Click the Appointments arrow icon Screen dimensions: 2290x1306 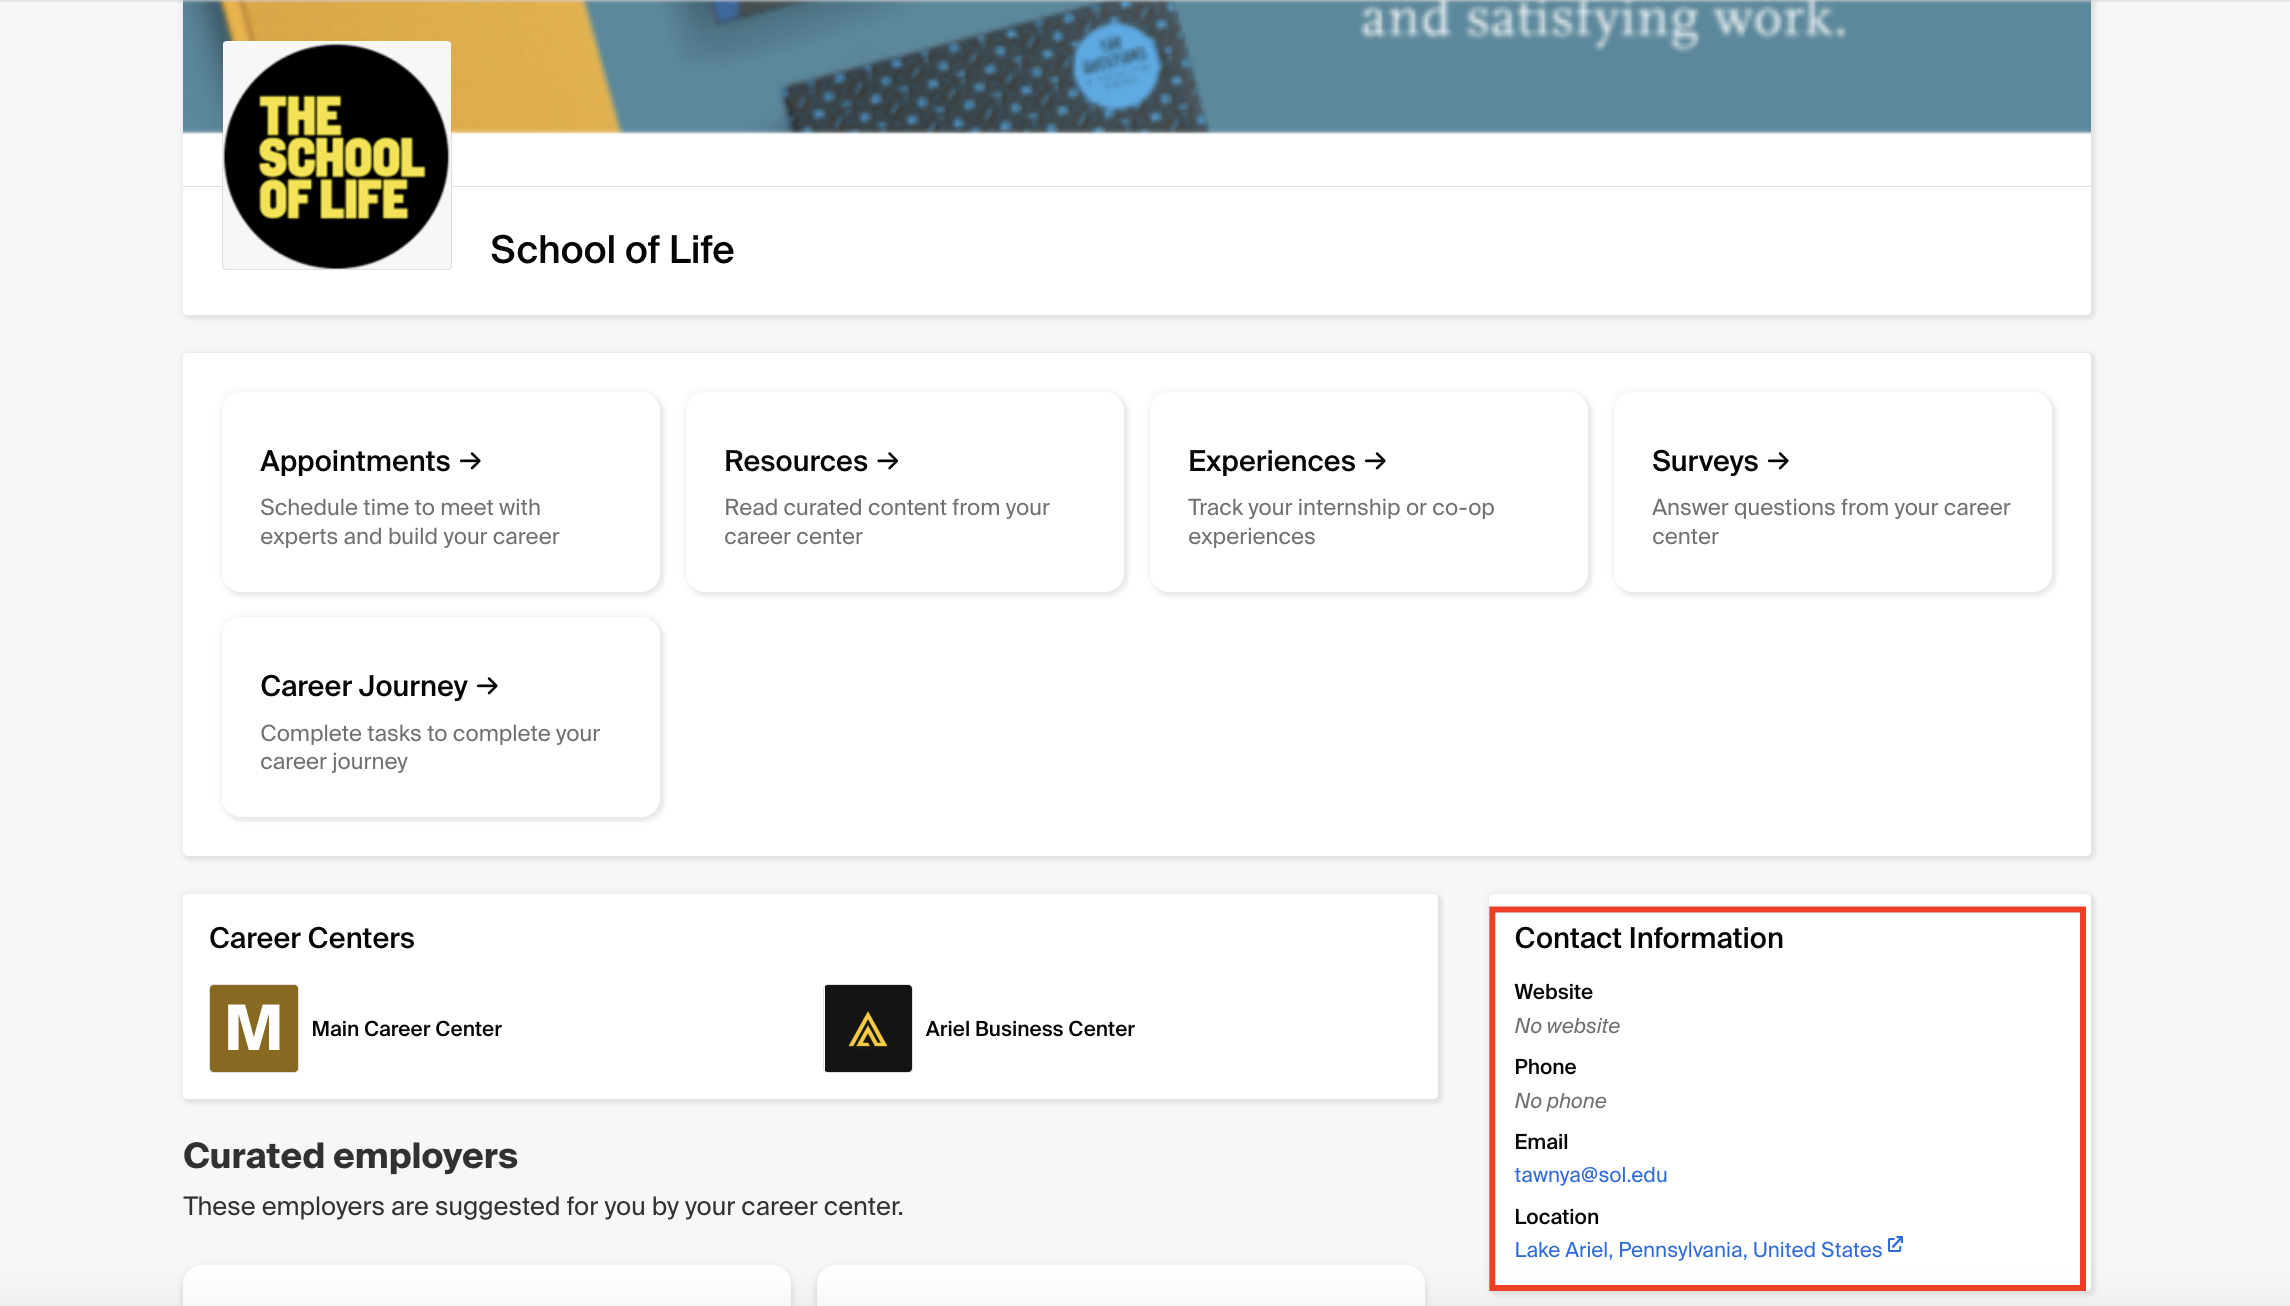click(470, 461)
